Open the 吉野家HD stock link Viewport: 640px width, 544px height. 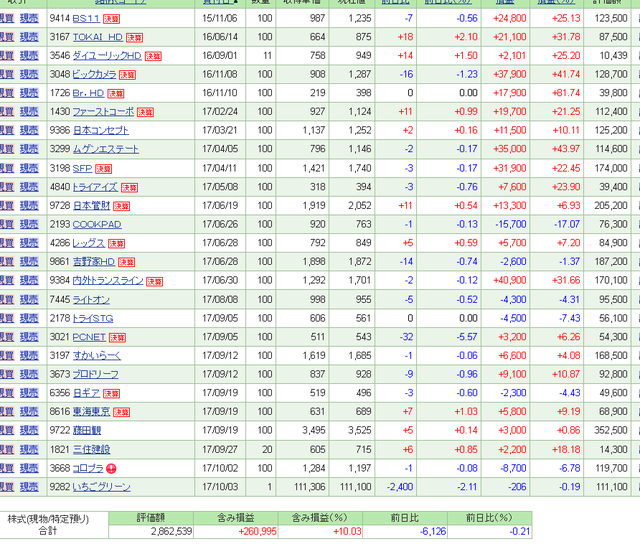tap(93, 262)
